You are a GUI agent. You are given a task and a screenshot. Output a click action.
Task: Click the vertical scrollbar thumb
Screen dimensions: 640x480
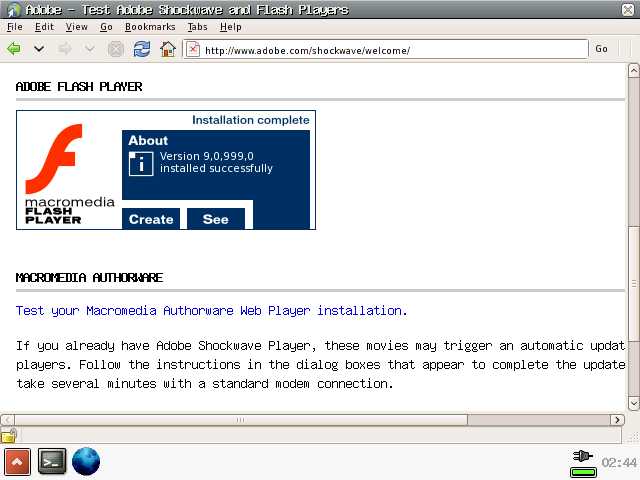[633, 283]
